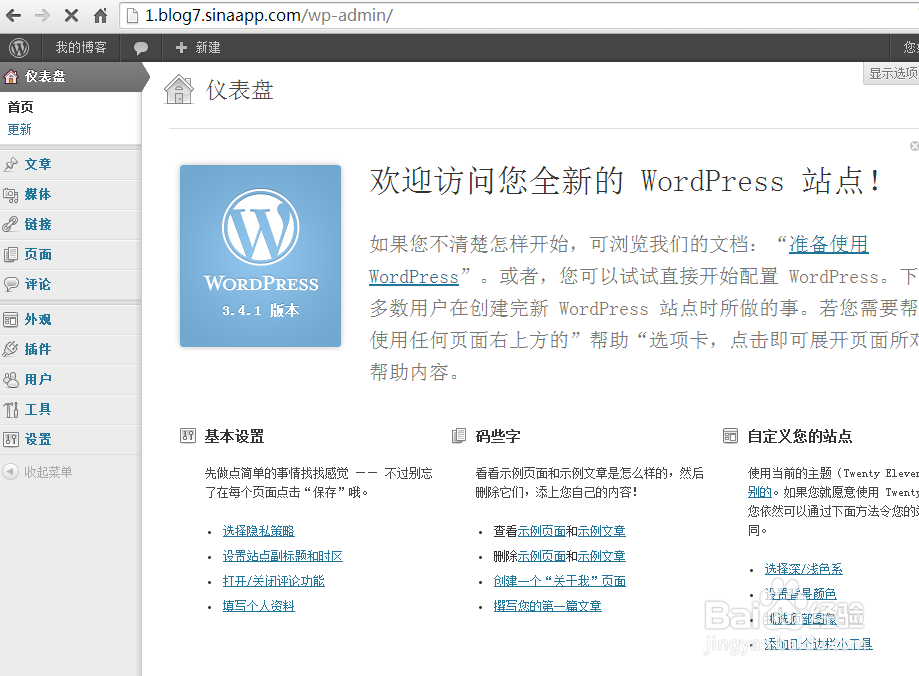Click the 自定义您的站点 section icon
This screenshot has width=919, height=676.
[x=730, y=436]
